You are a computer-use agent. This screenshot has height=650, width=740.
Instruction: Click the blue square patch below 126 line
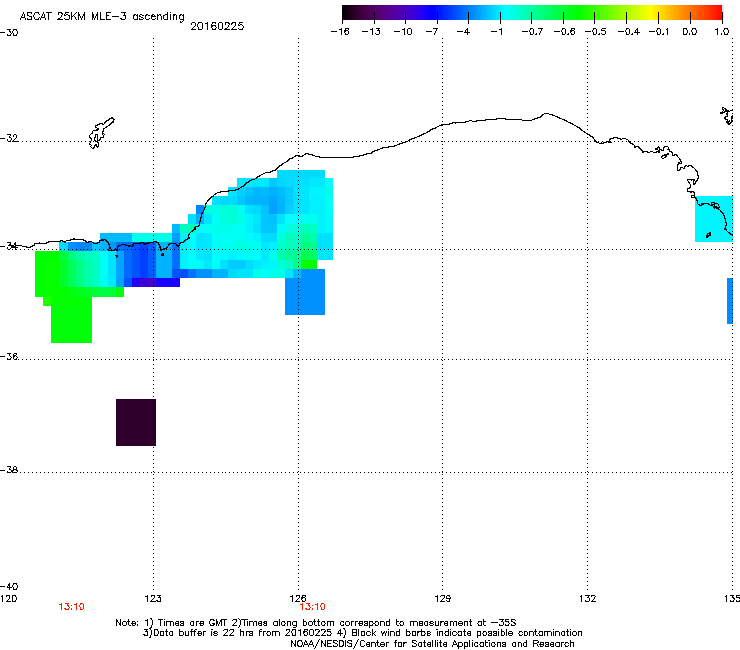(x=305, y=292)
